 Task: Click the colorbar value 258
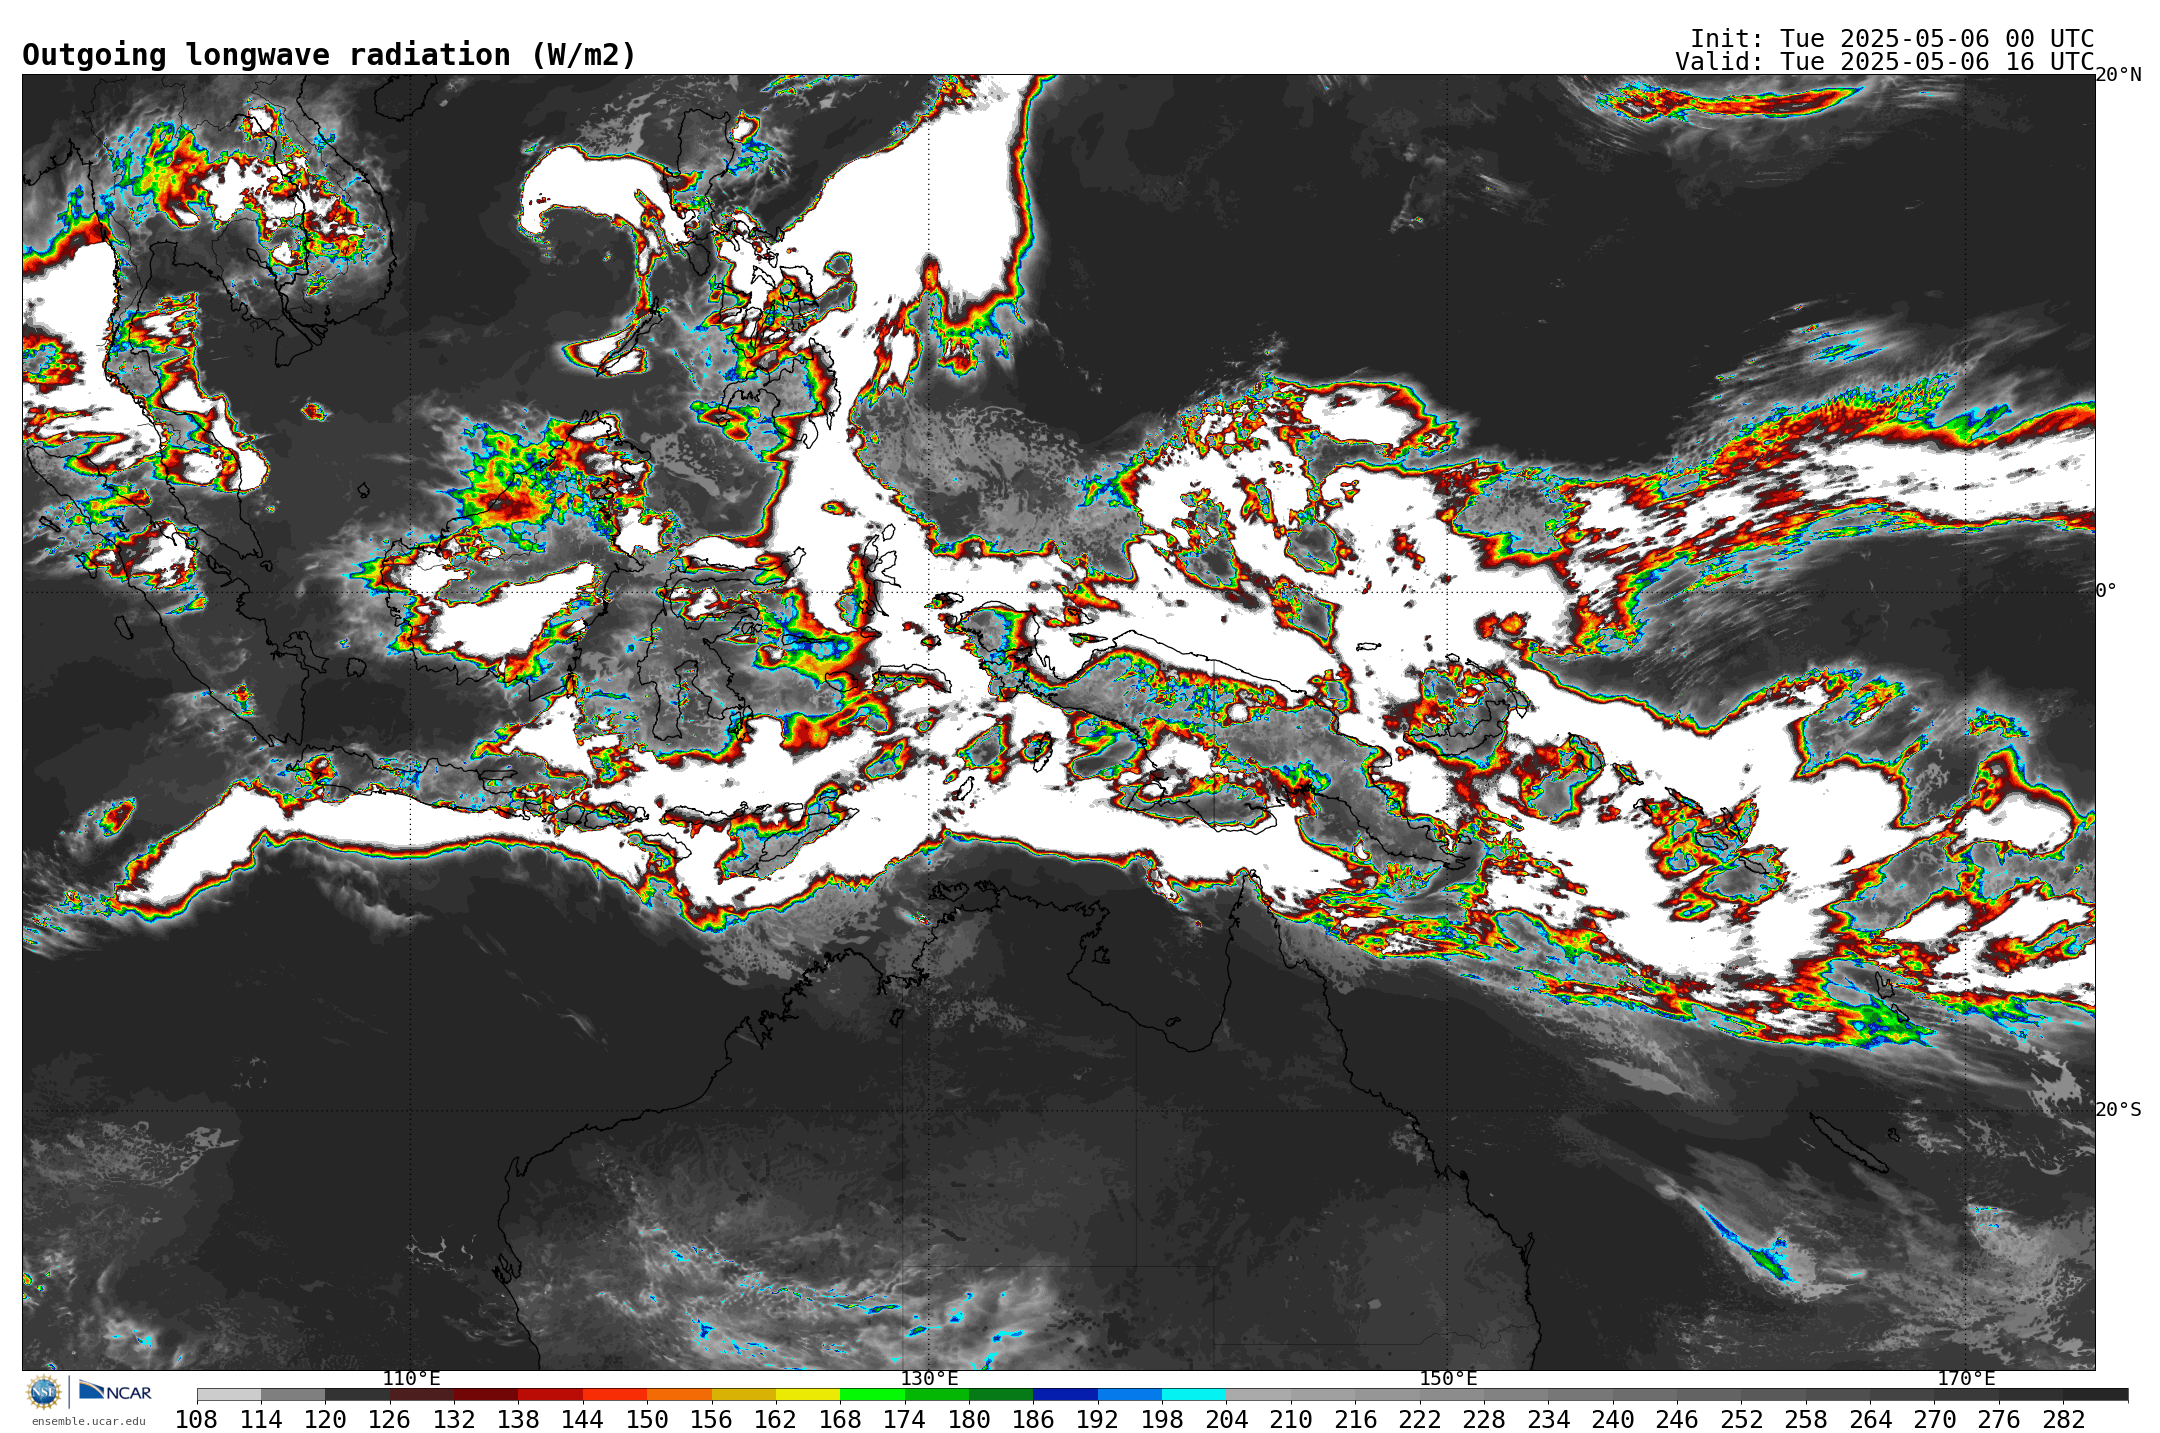point(1806,1420)
